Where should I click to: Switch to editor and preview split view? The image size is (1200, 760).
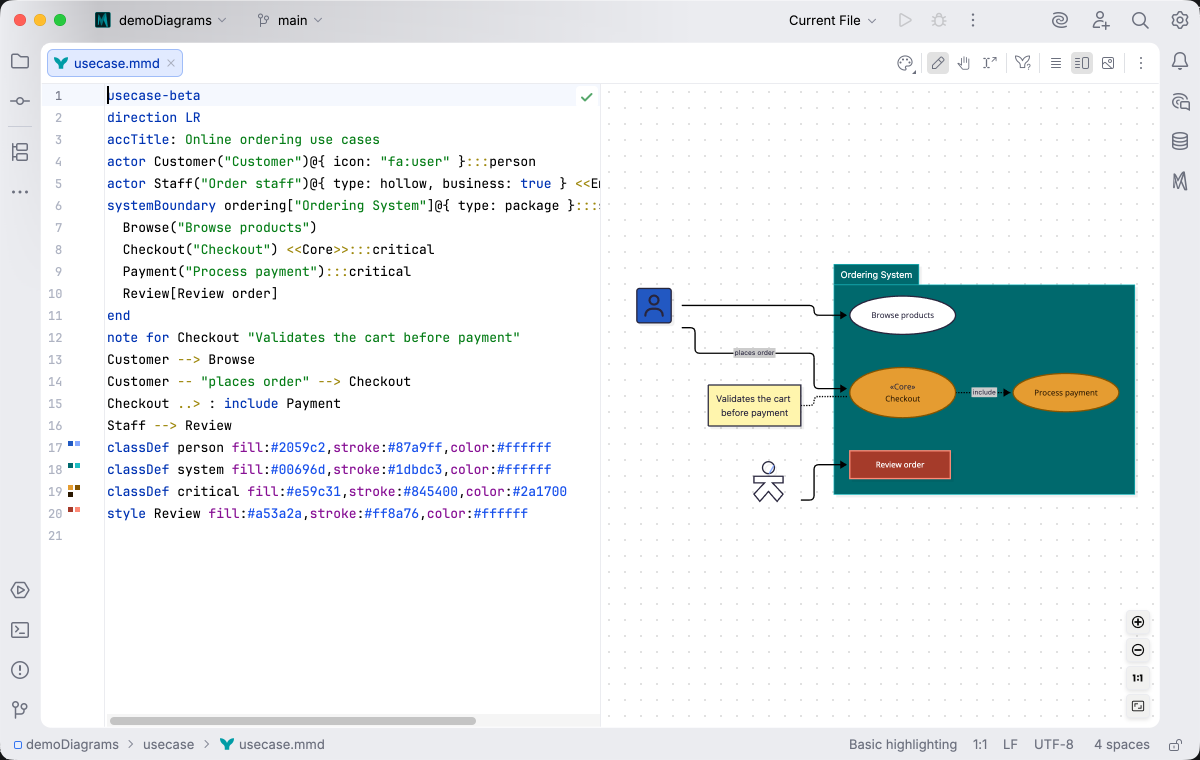coord(1082,63)
